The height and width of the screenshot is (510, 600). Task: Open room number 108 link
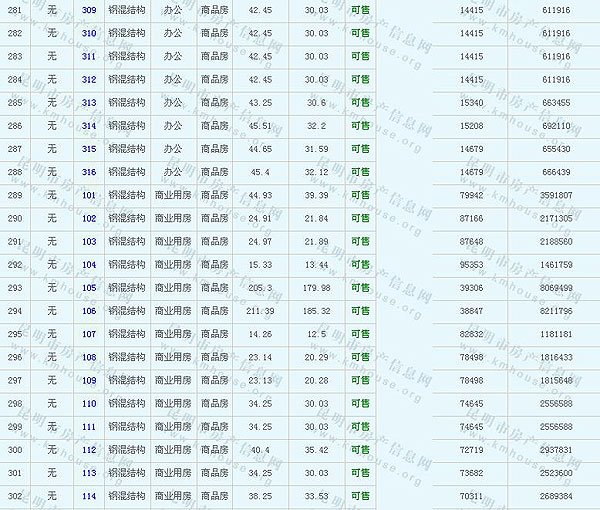point(89,357)
